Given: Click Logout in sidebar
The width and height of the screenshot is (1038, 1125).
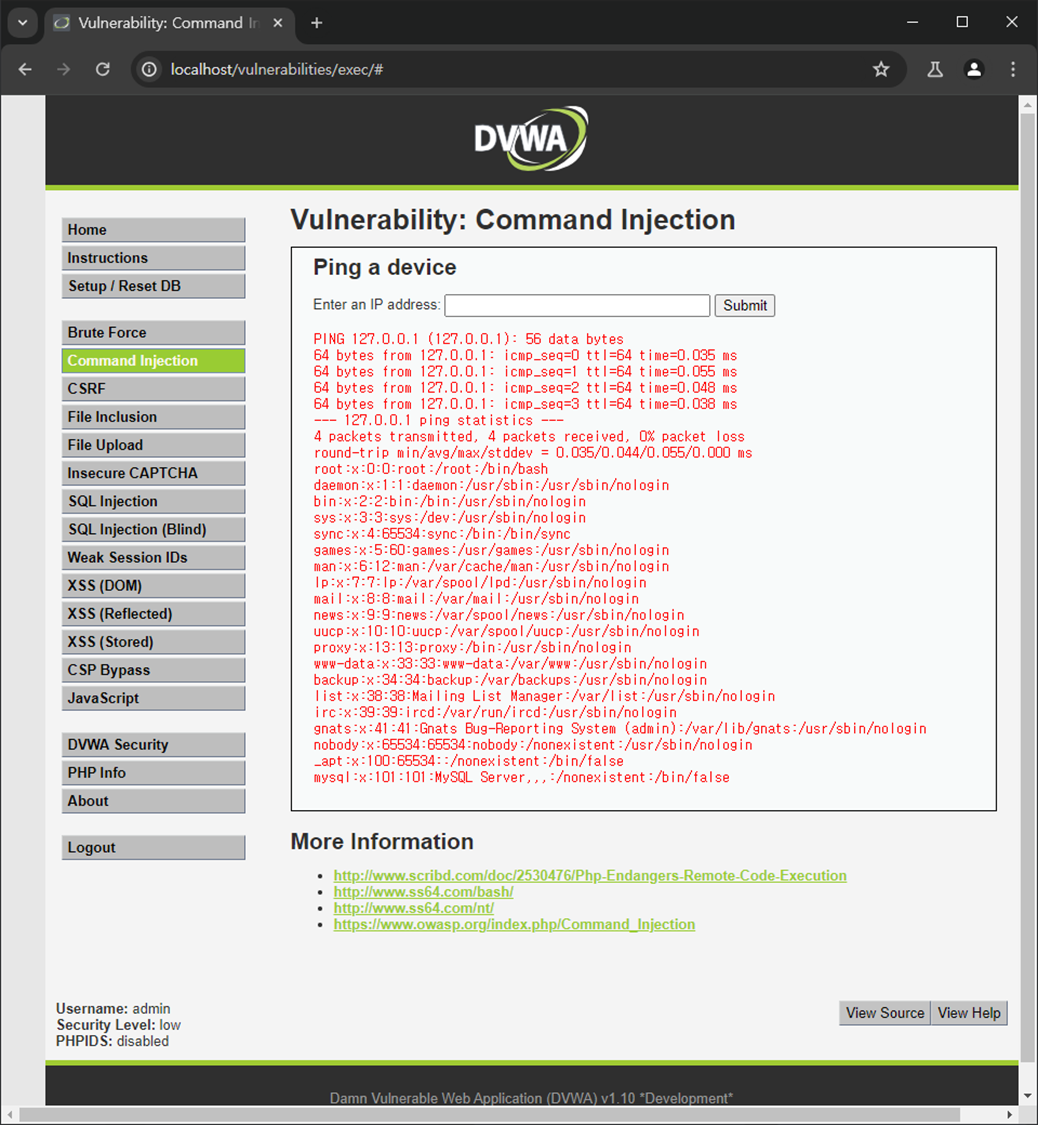Looking at the screenshot, I should [154, 847].
